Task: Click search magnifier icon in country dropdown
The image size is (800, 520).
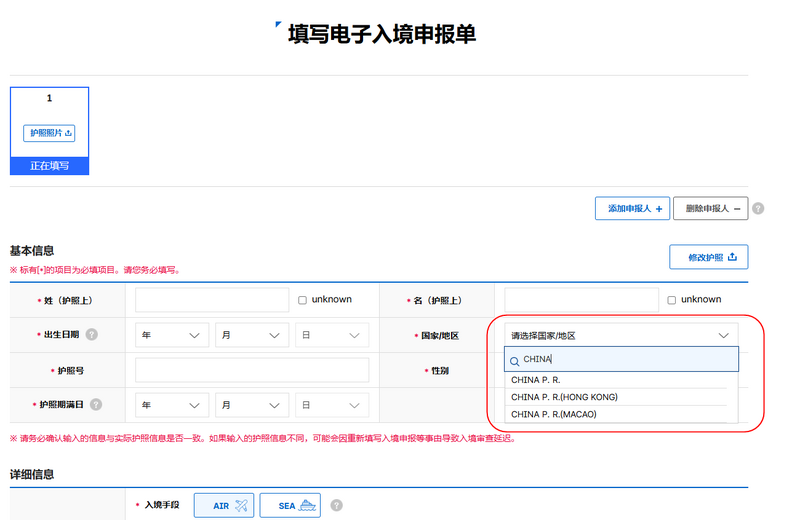Action: (515, 360)
